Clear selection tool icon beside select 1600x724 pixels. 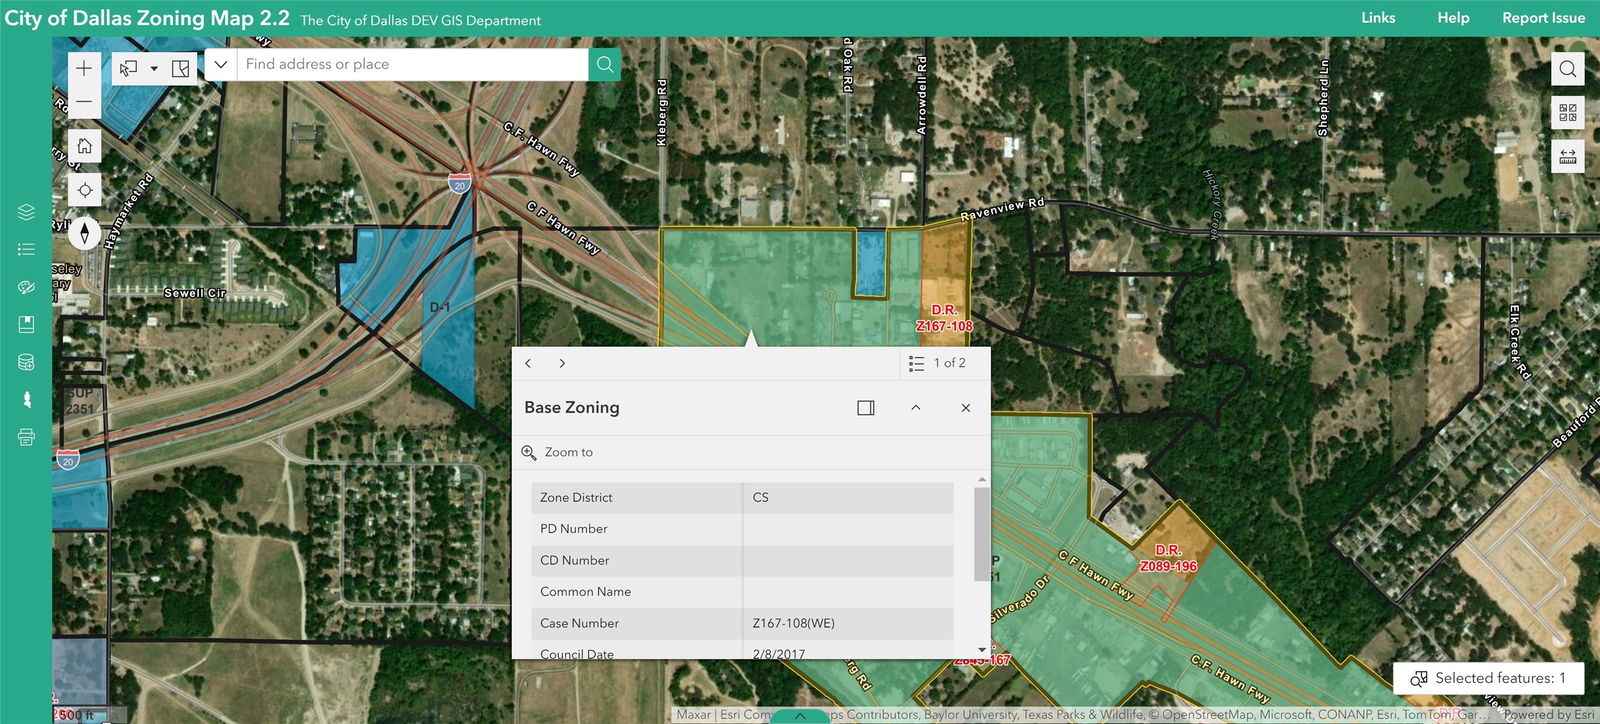[x=181, y=68]
